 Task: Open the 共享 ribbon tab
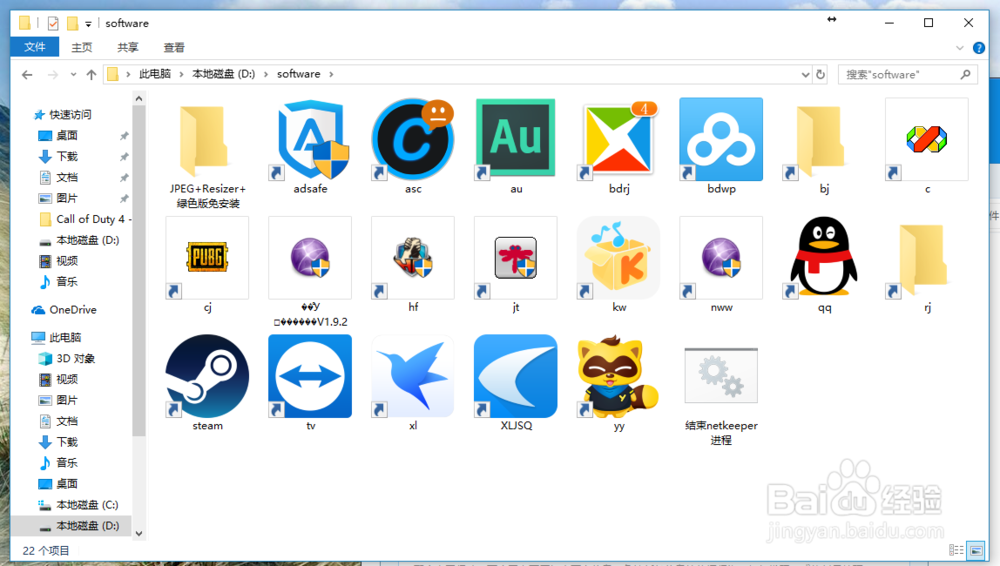(128, 47)
